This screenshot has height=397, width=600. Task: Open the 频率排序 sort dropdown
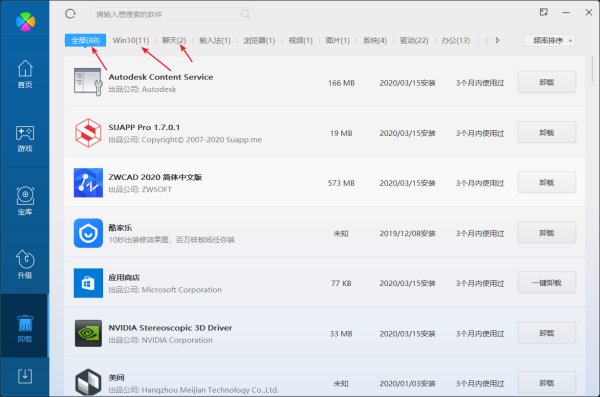point(549,40)
